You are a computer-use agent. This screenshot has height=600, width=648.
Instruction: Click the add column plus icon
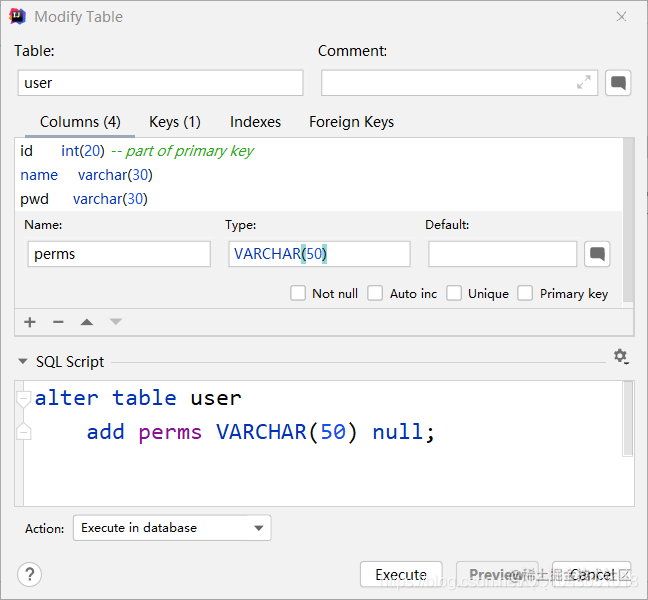[30, 322]
